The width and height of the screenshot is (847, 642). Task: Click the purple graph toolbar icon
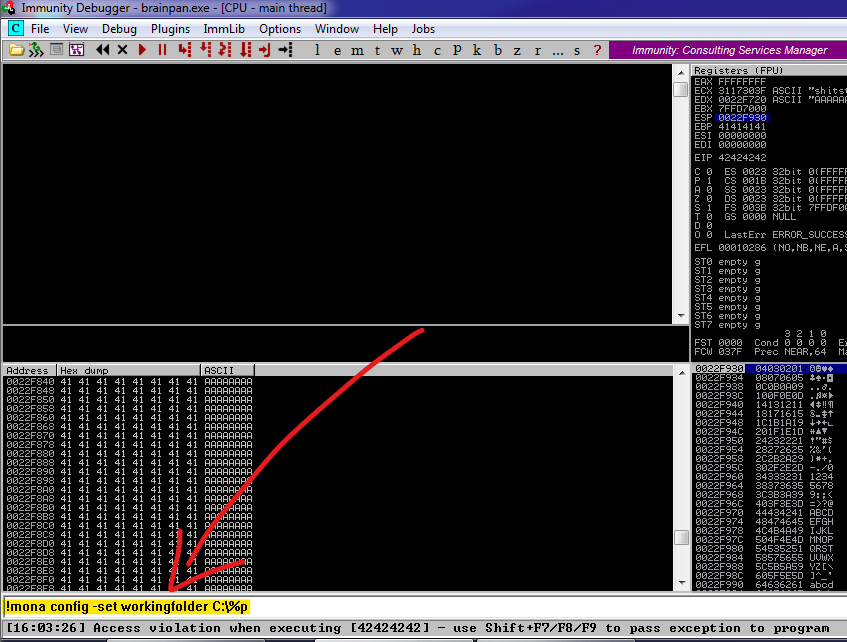(x=77, y=50)
